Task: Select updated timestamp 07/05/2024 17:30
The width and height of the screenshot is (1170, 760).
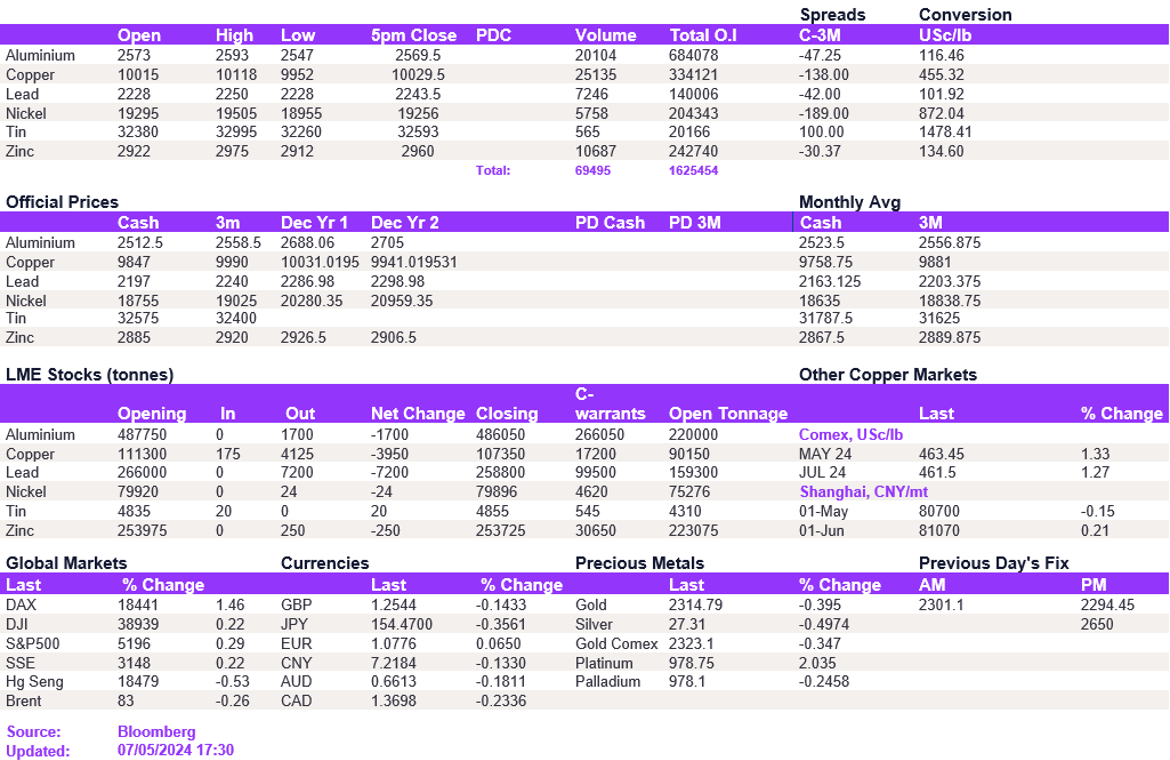Action: click(x=175, y=751)
